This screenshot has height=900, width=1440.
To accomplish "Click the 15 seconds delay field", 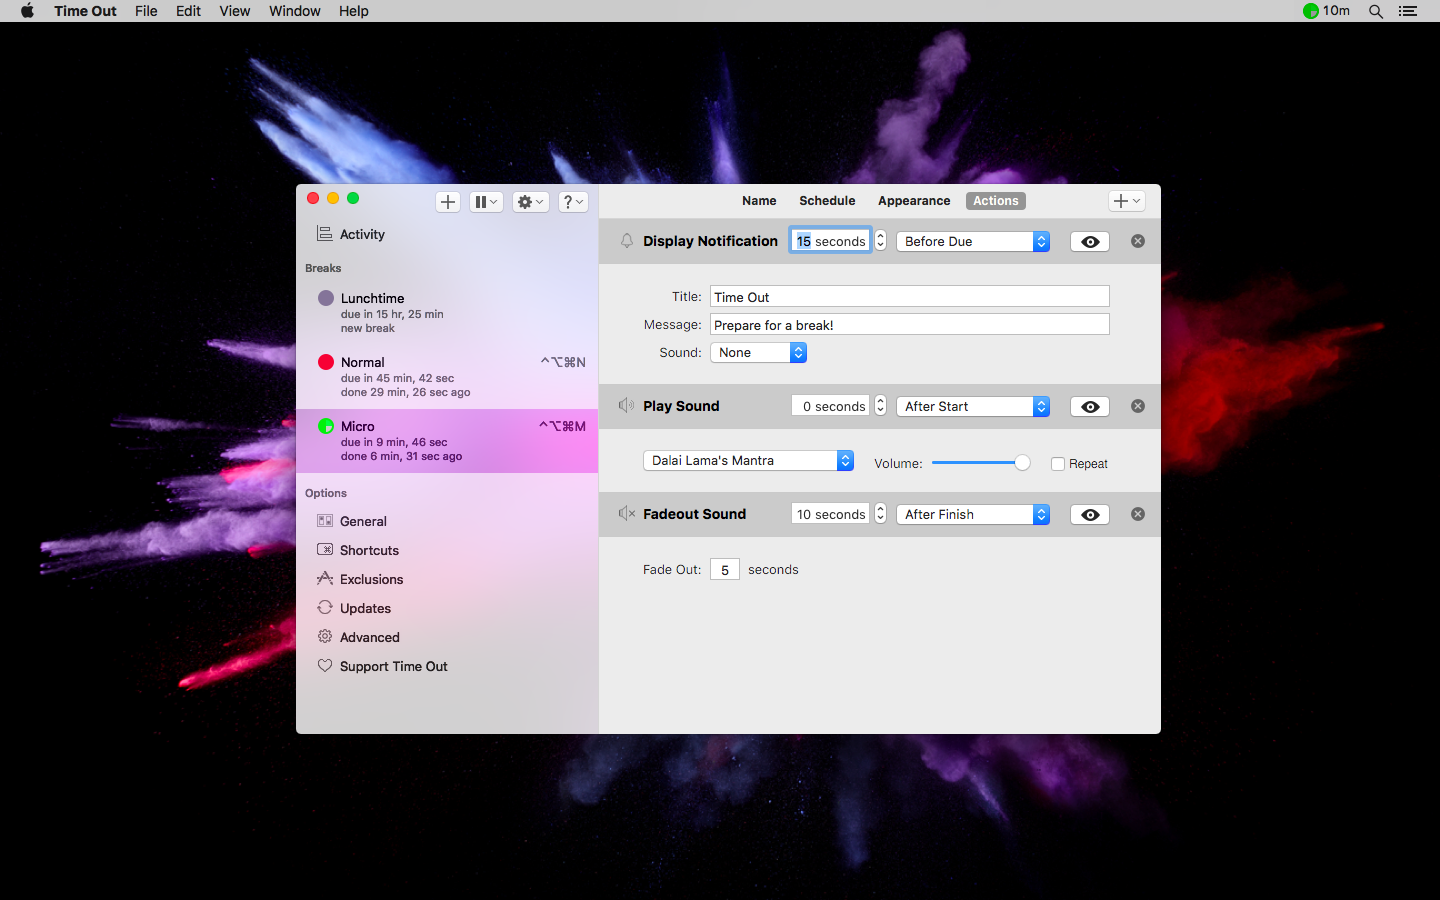I will click(x=831, y=241).
